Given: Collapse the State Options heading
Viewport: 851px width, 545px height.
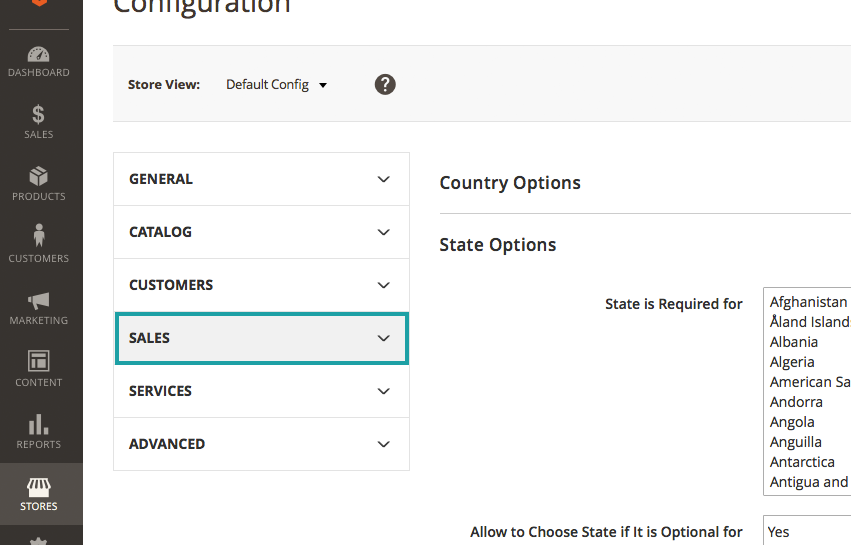Looking at the screenshot, I should coord(498,245).
